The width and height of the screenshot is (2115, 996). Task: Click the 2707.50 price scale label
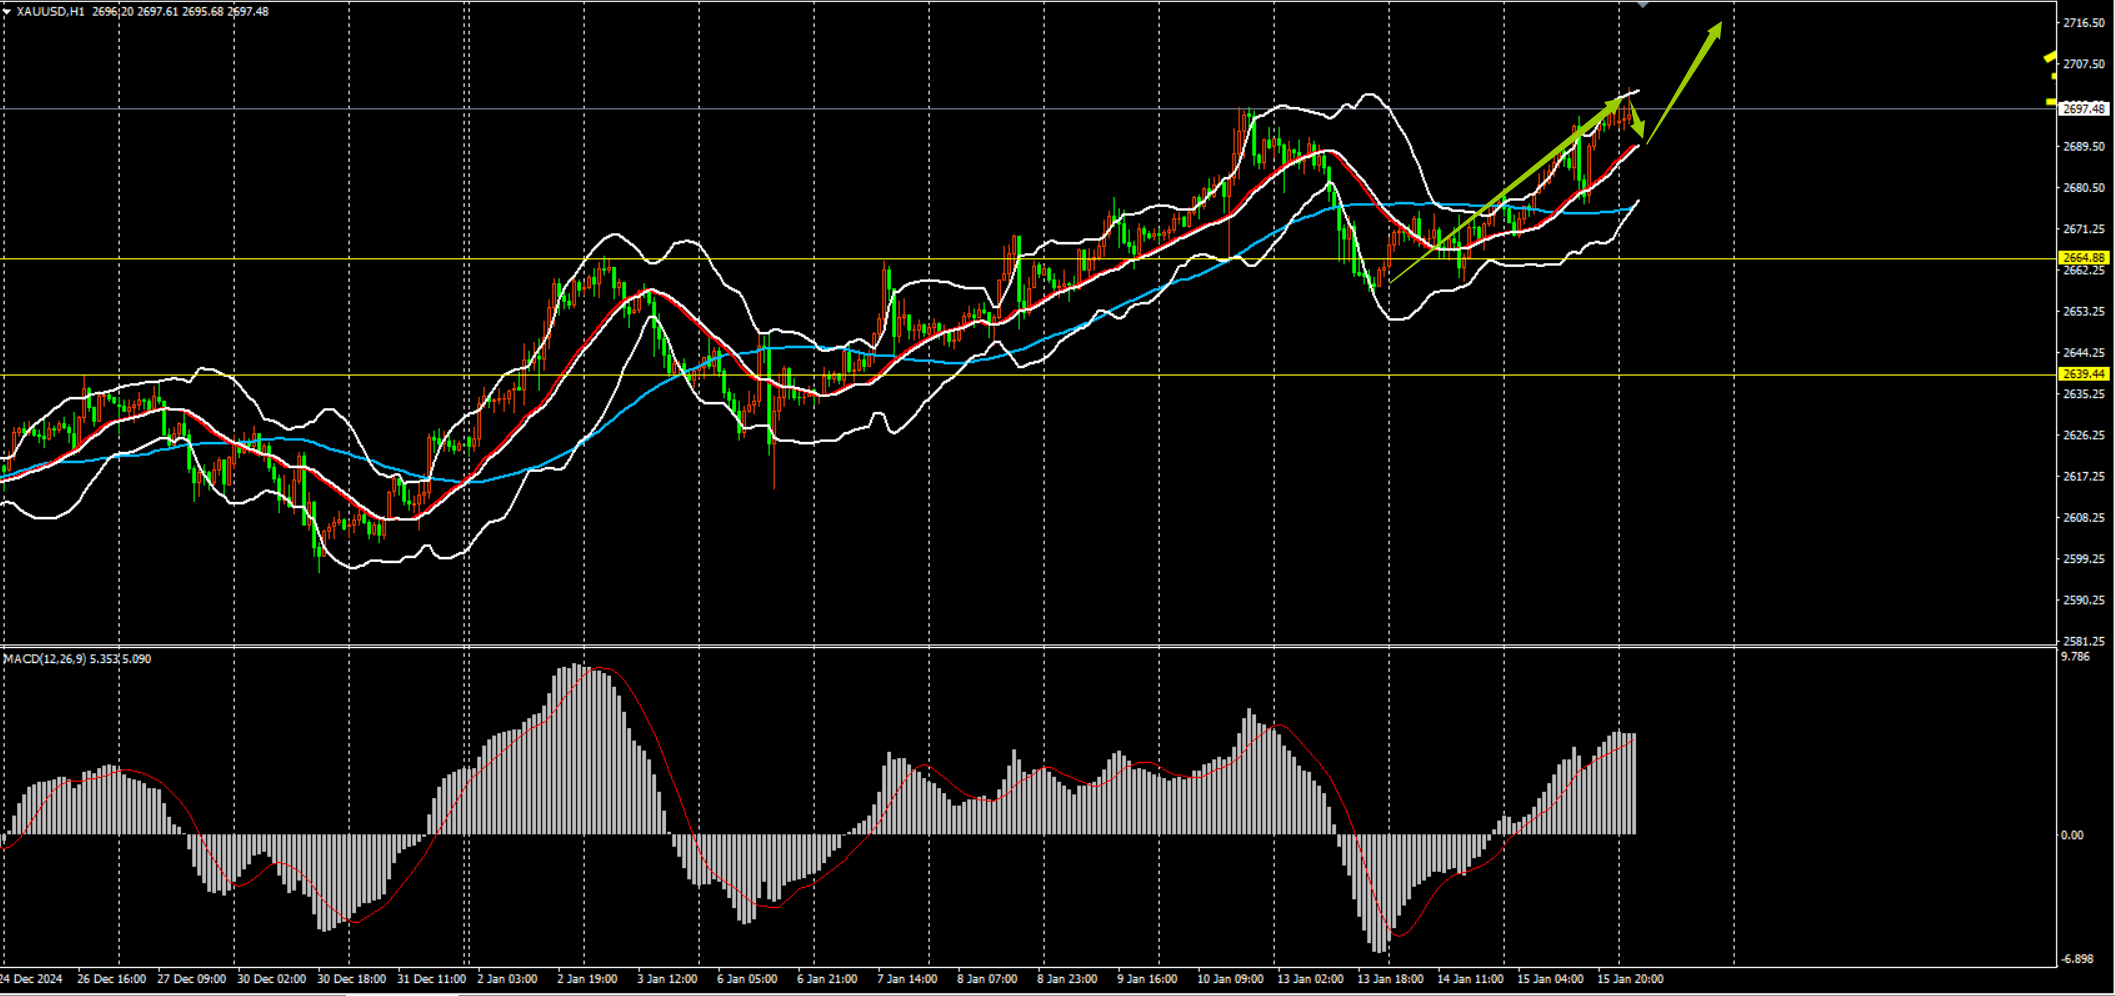pos(2084,64)
